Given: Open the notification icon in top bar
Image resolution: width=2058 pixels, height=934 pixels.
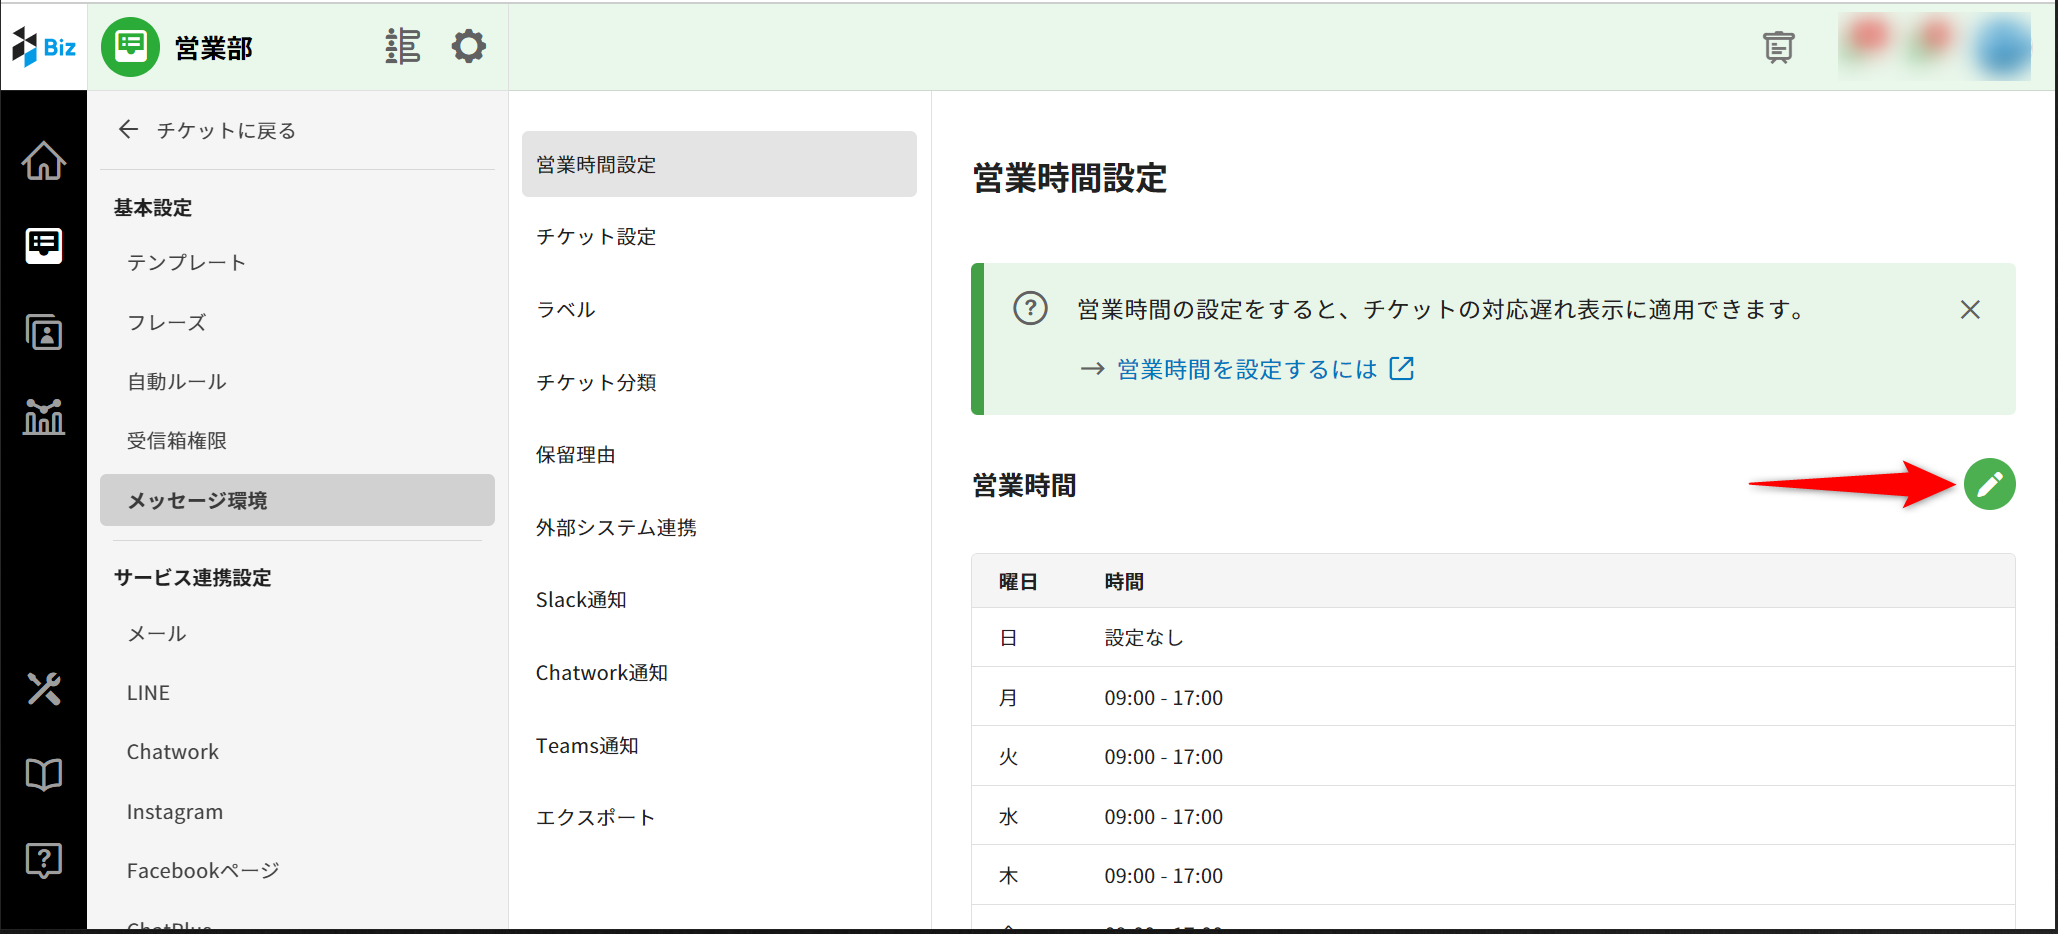Looking at the screenshot, I should click(1778, 47).
